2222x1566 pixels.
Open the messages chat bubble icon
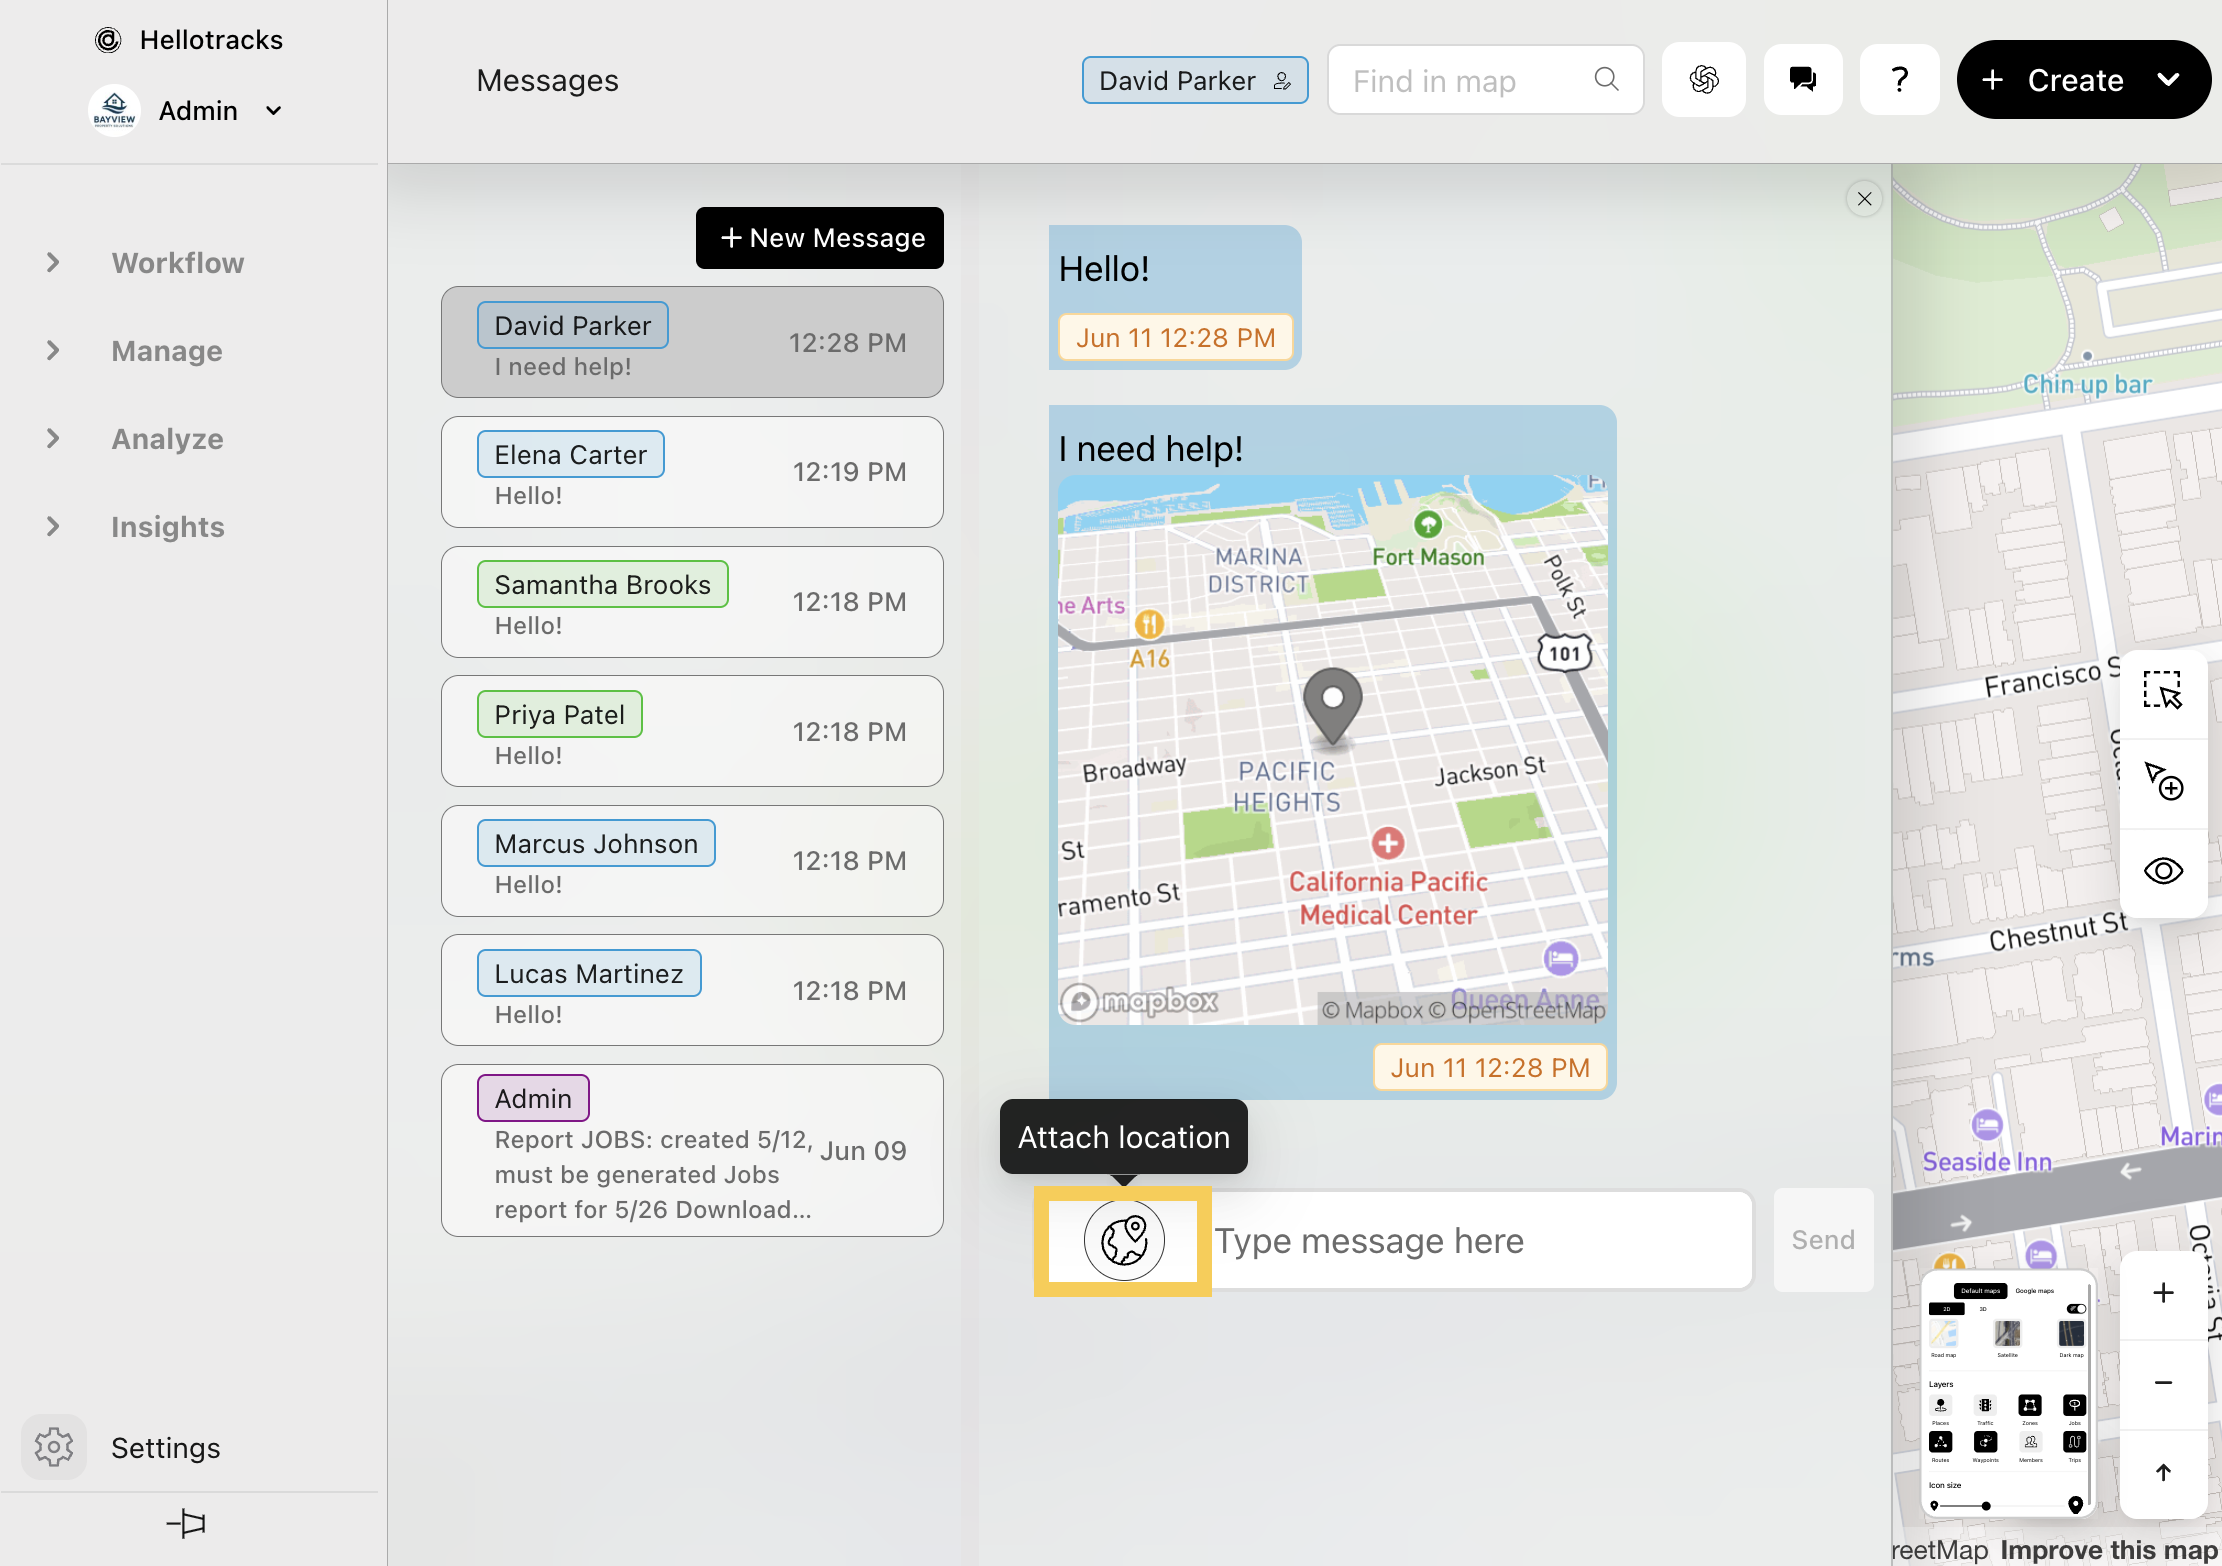pyautogui.click(x=1802, y=80)
